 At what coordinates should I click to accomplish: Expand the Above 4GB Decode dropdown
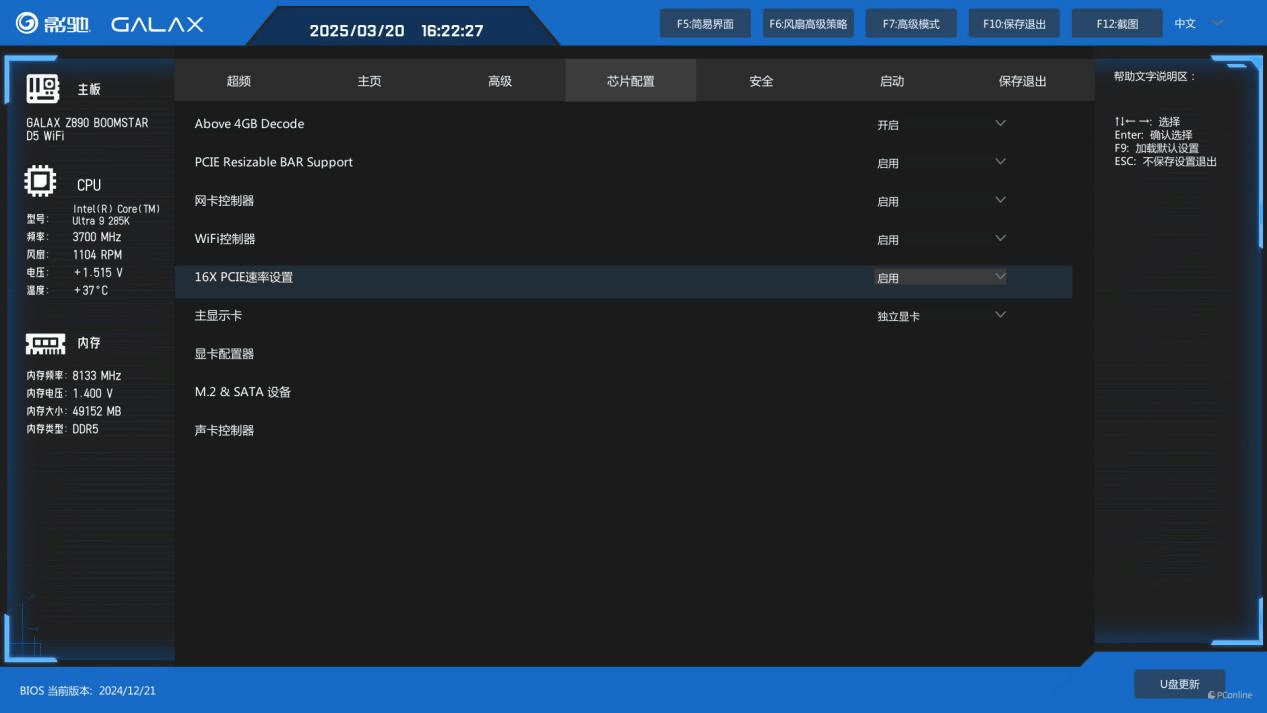(1000, 124)
